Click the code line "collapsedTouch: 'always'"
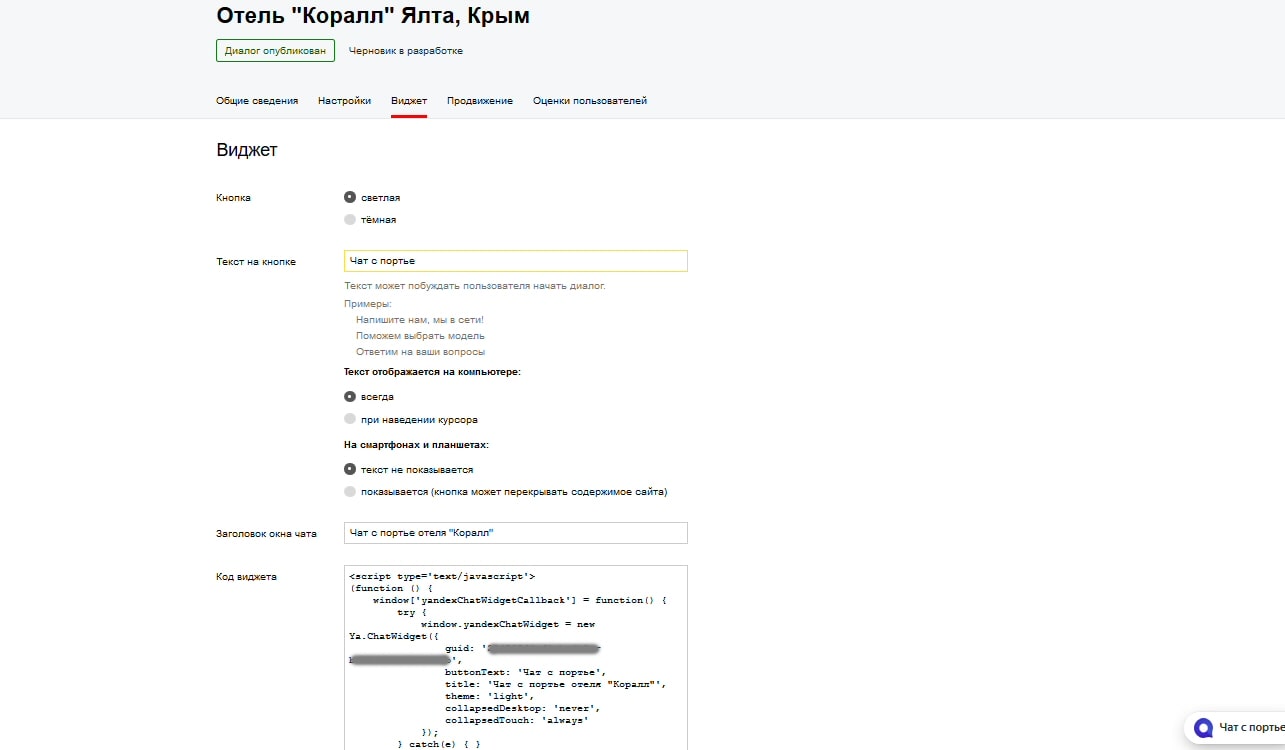This screenshot has width=1285, height=750. [x=517, y=721]
